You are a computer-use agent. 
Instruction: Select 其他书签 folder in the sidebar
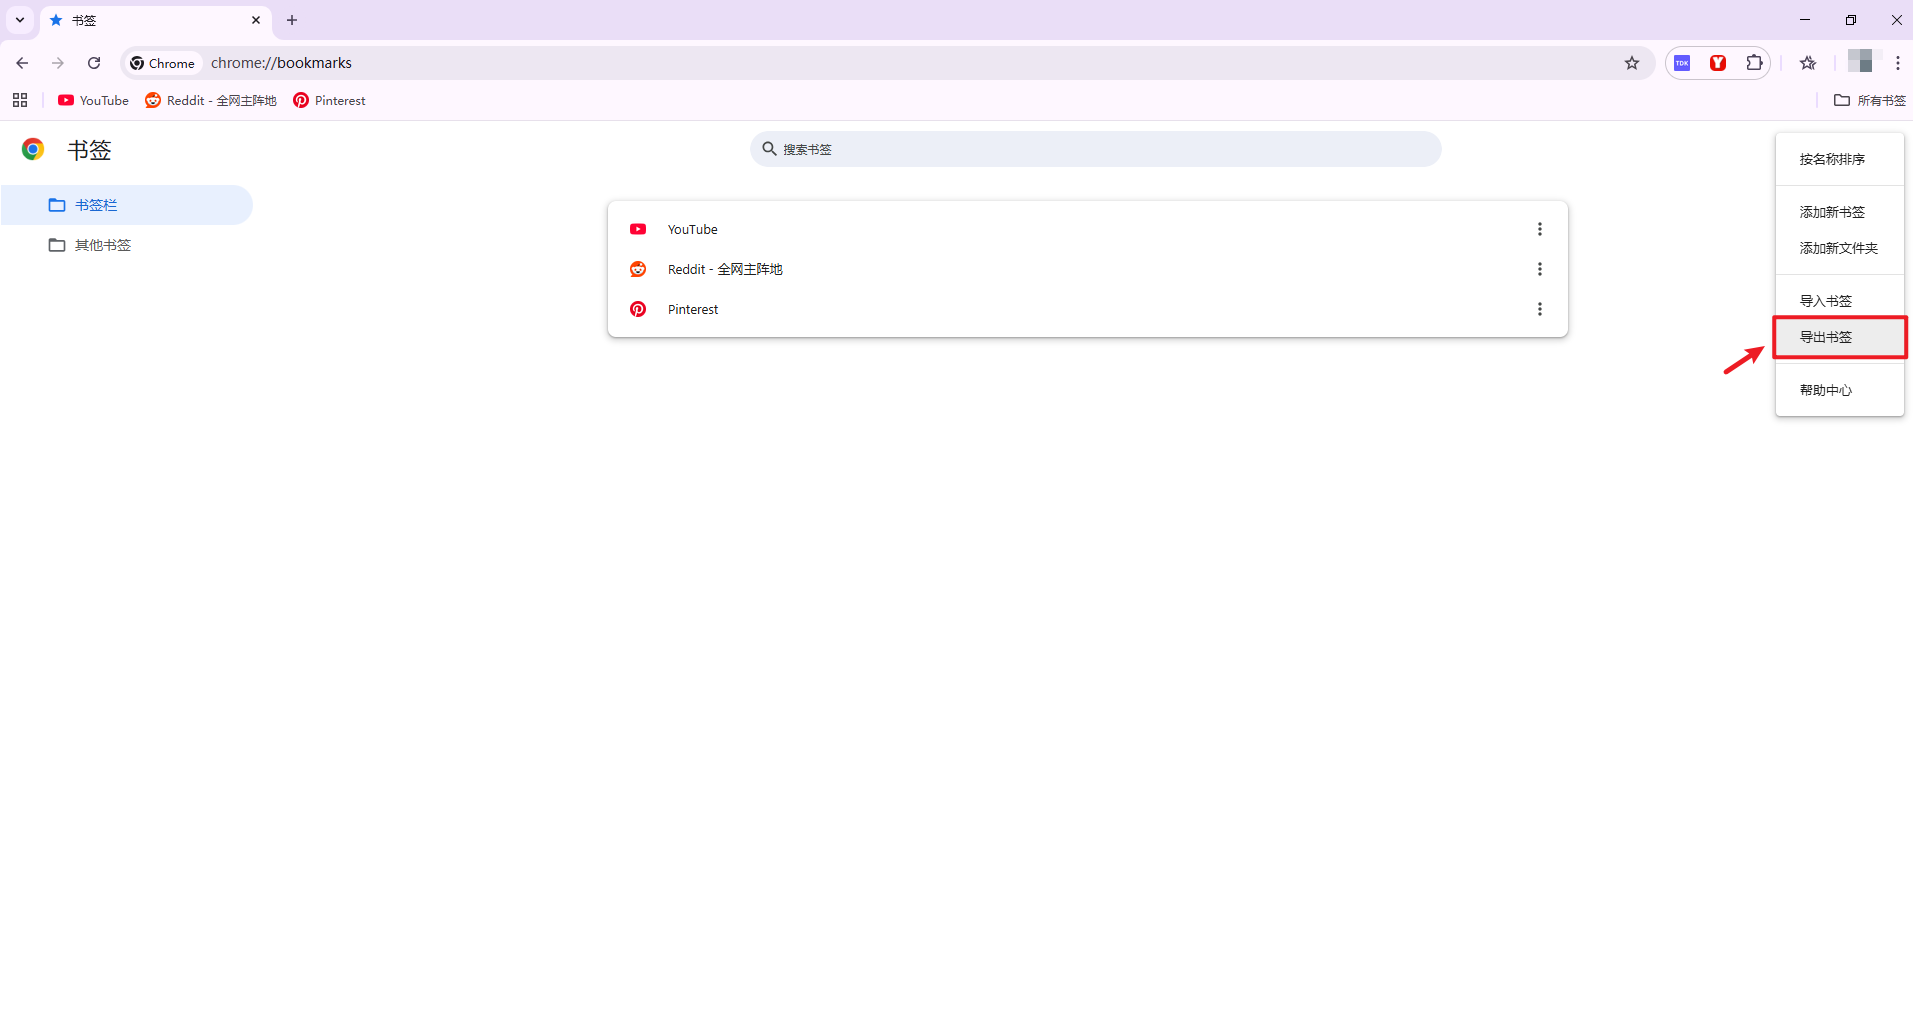(x=102, y=245)
